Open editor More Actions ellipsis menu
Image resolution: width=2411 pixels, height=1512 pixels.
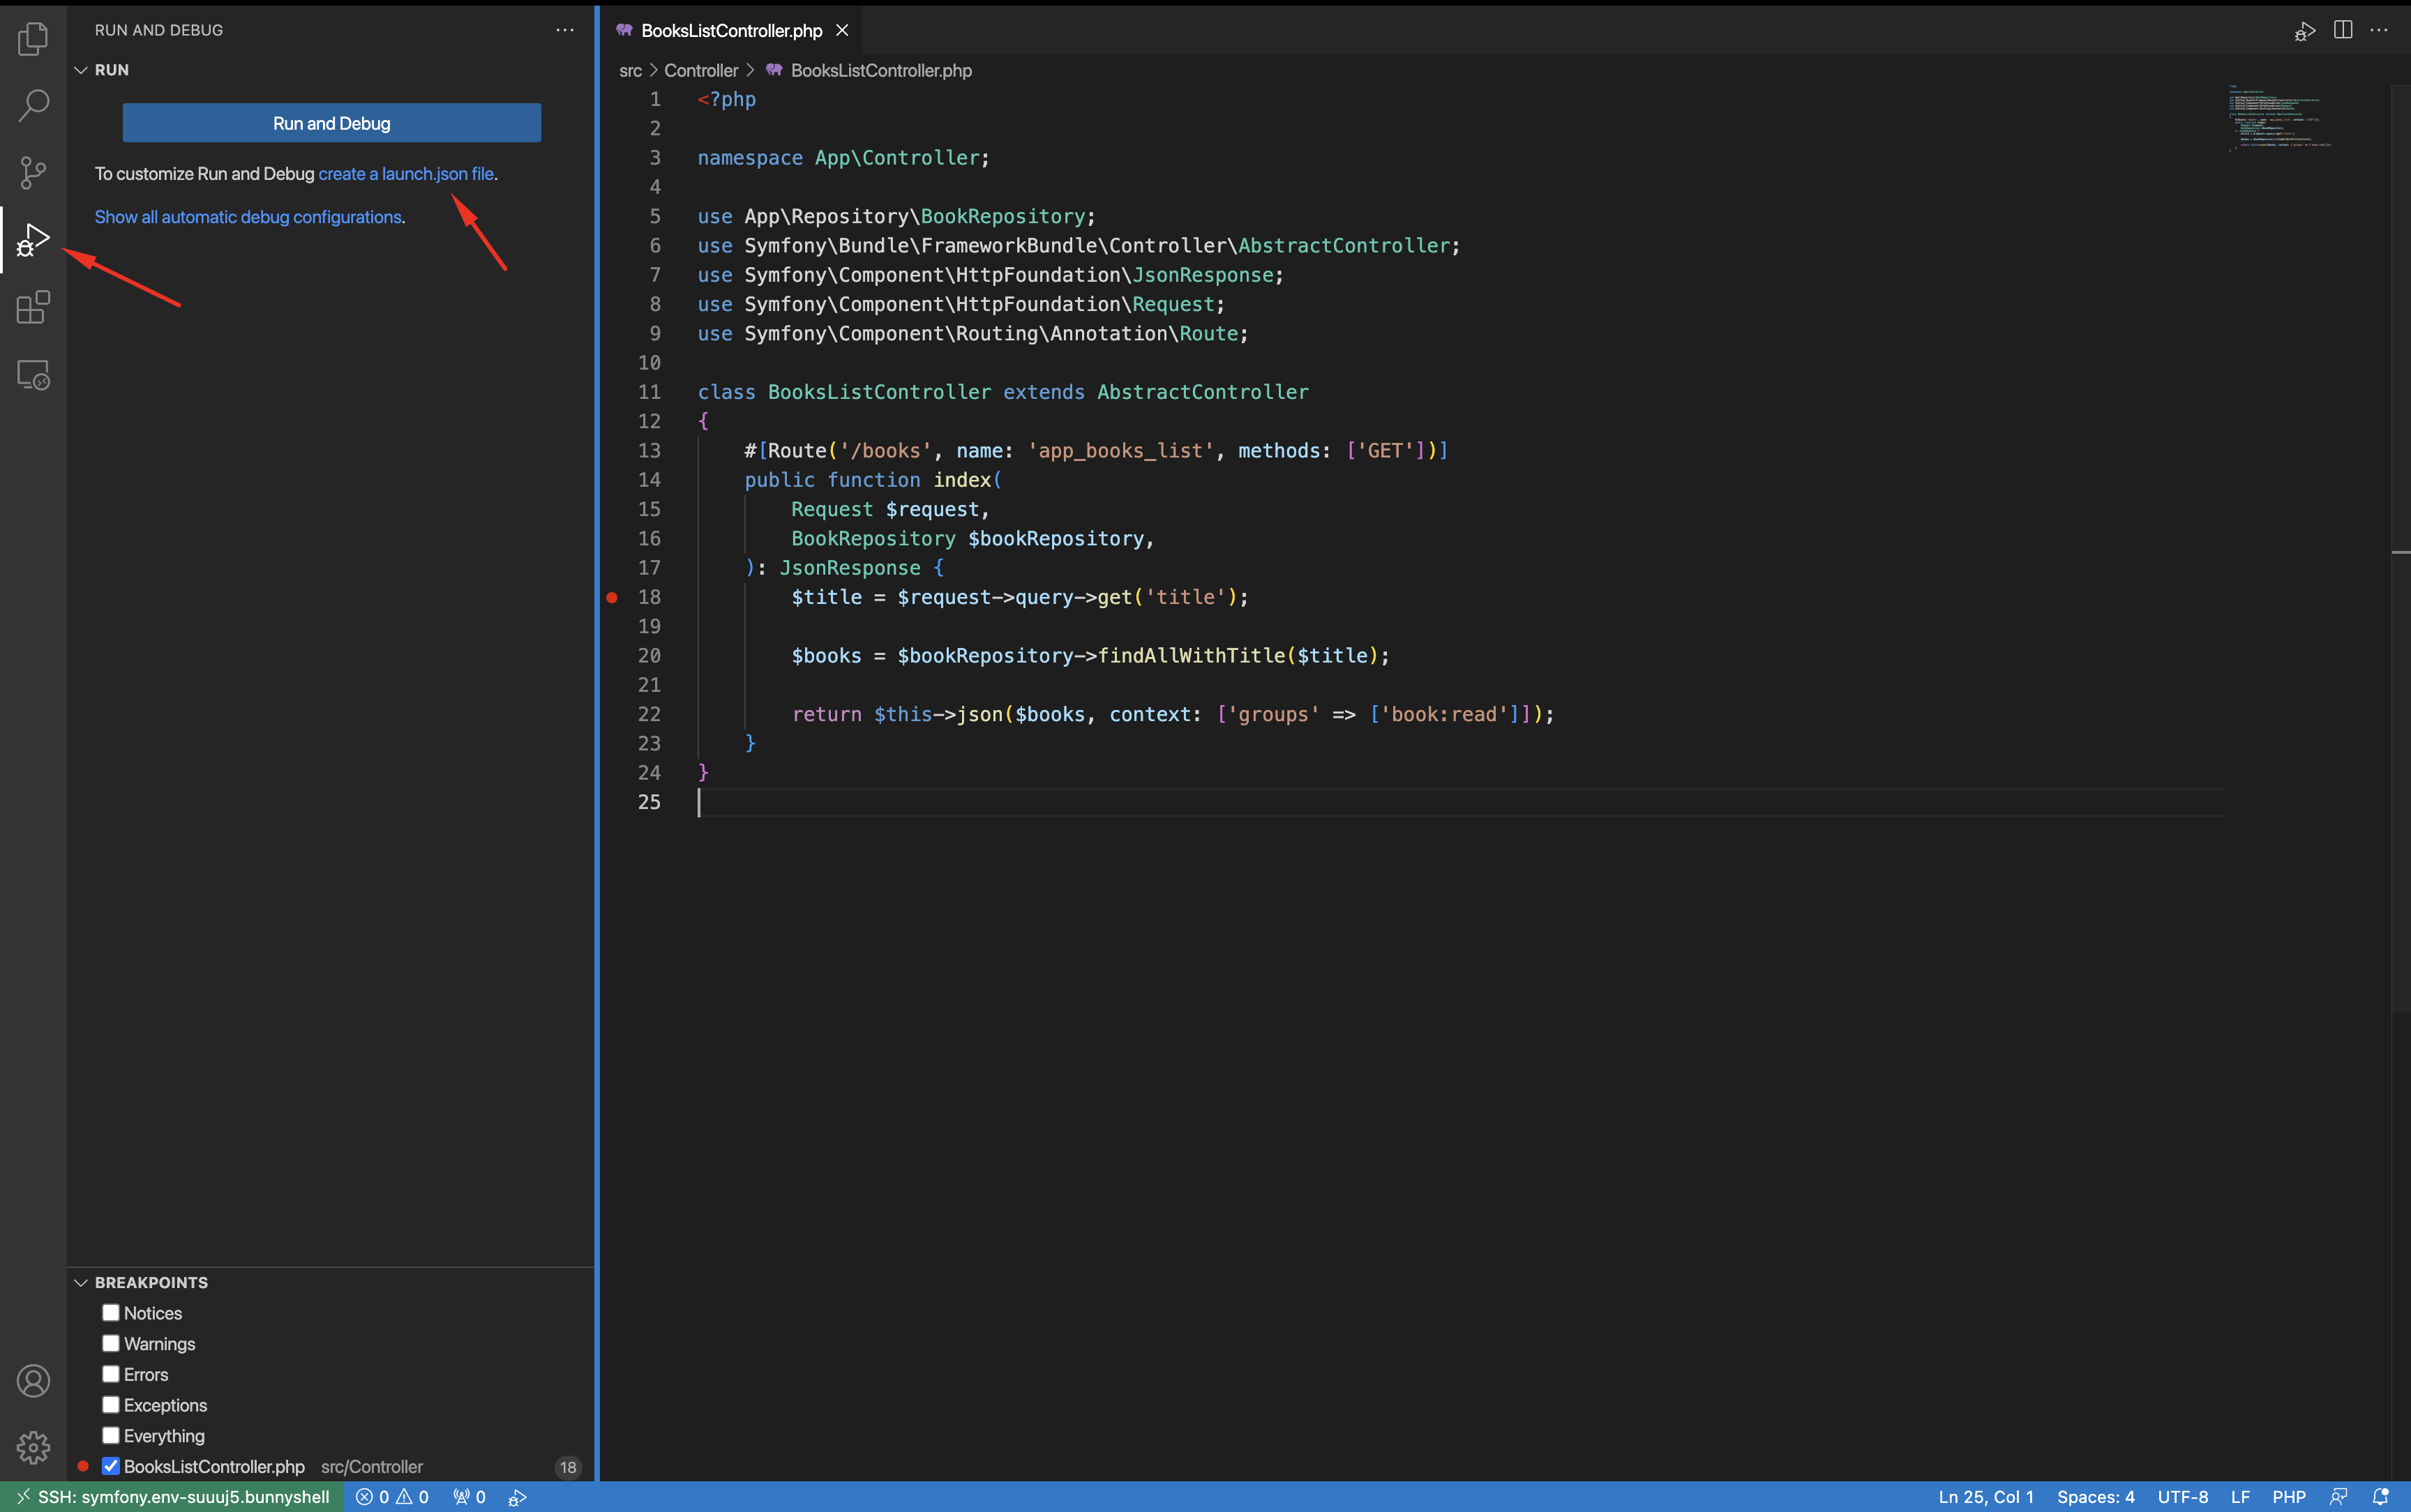[x=2379, y=30]
